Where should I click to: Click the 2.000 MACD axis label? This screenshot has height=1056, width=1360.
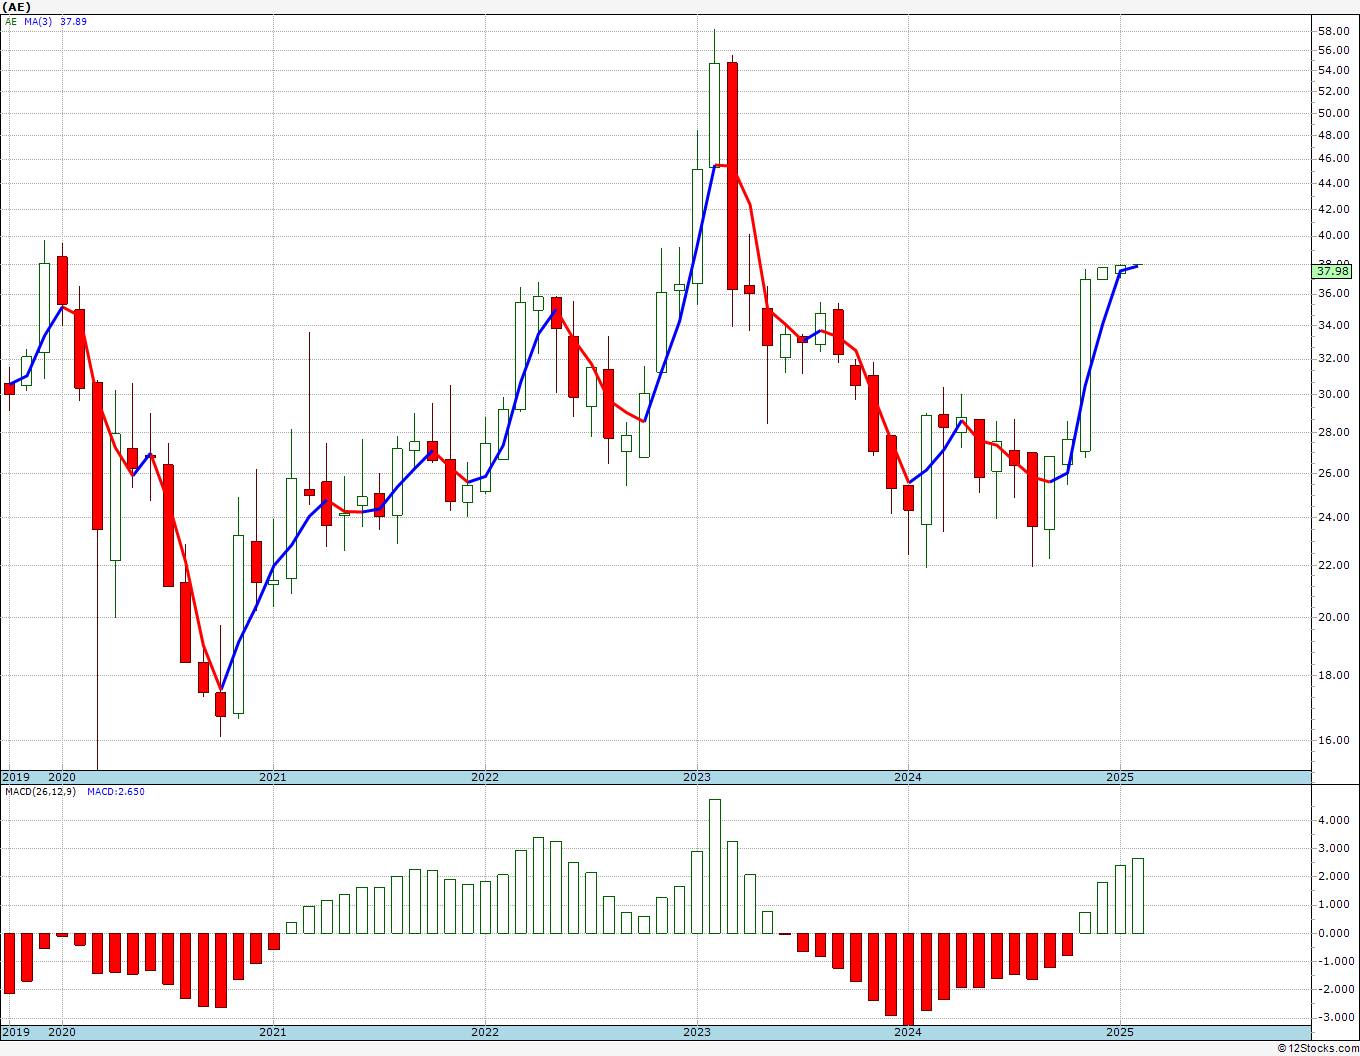tap(1335, 876)
